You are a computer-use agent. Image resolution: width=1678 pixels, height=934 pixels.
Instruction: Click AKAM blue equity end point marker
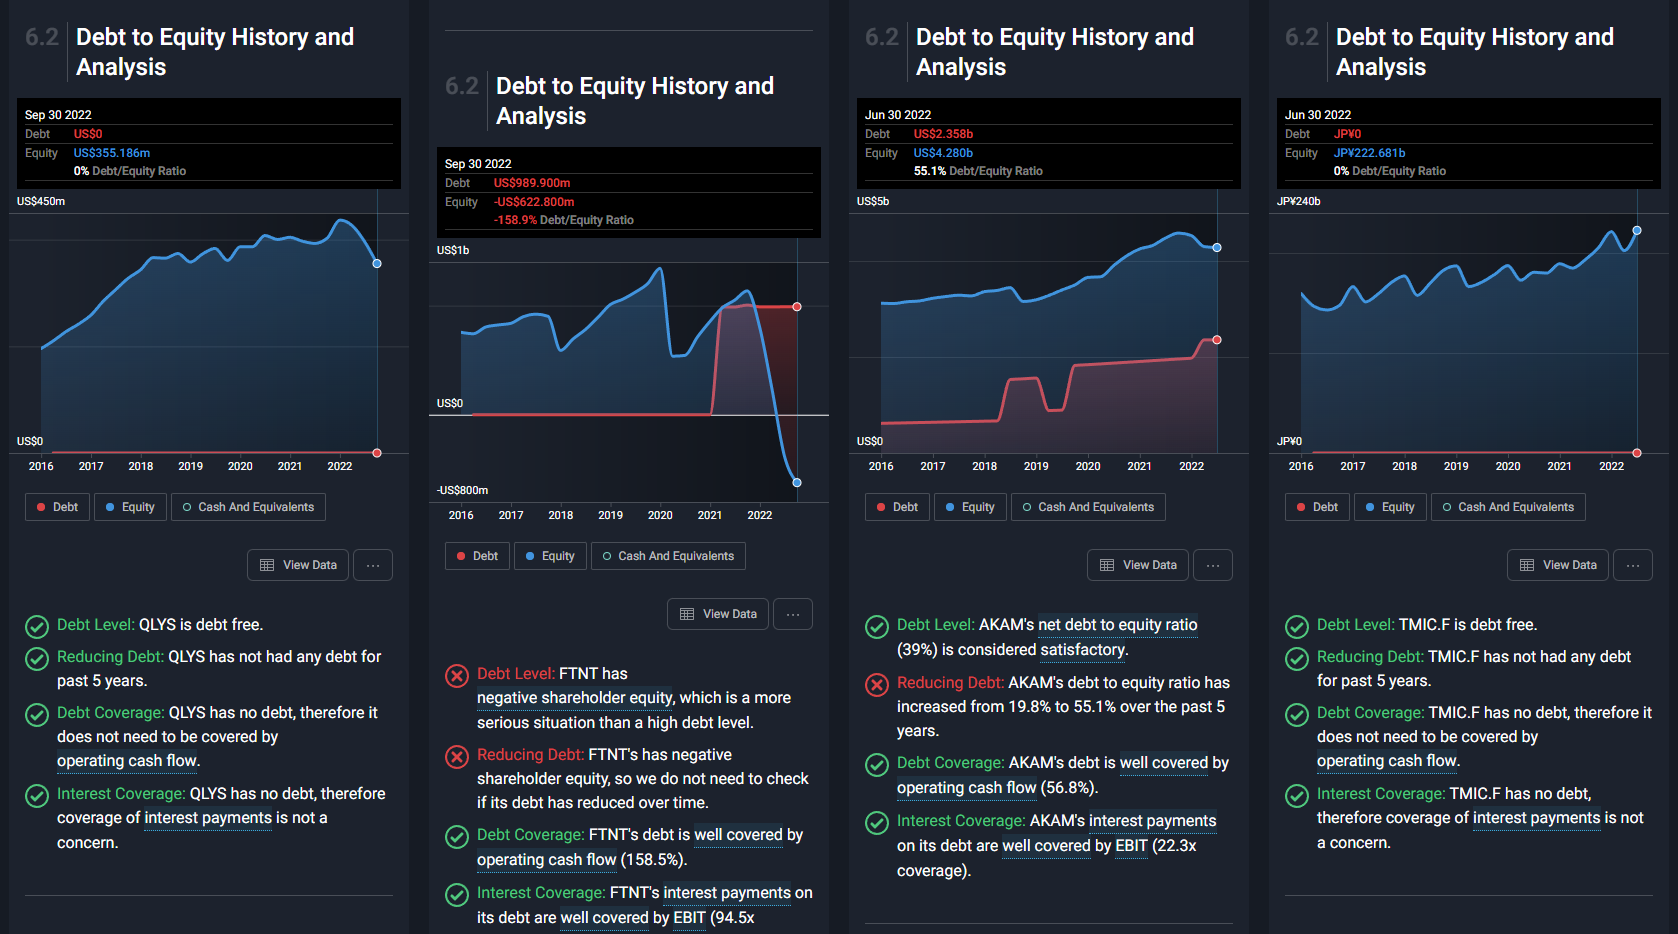coord(1217,248)
